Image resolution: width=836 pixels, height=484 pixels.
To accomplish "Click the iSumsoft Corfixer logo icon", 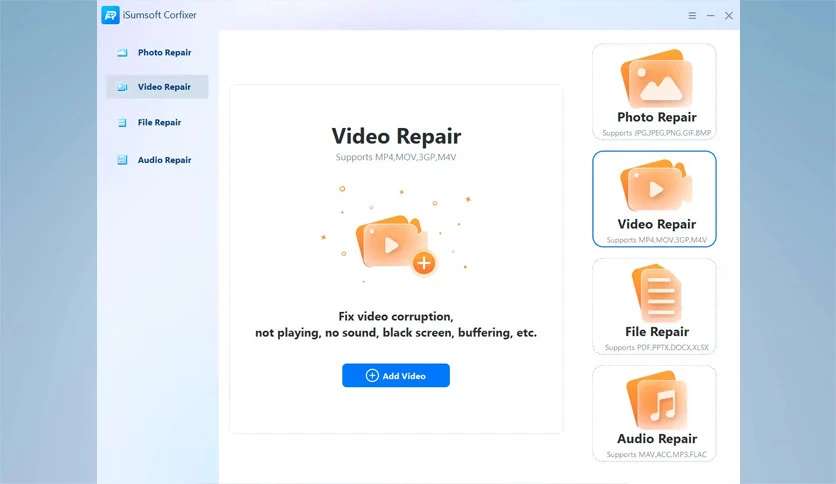I will pyautogui.click(x=110, y=15).
